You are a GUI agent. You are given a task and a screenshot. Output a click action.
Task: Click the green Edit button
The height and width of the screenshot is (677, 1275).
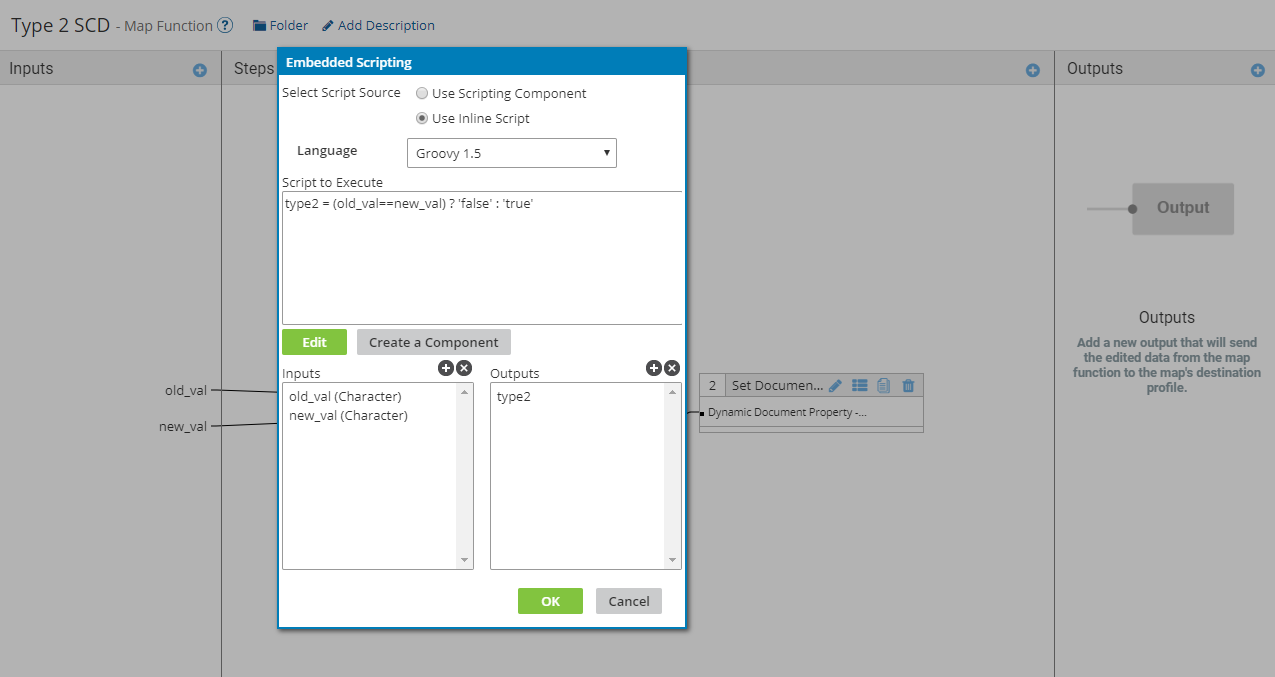(x=314, y=342)
